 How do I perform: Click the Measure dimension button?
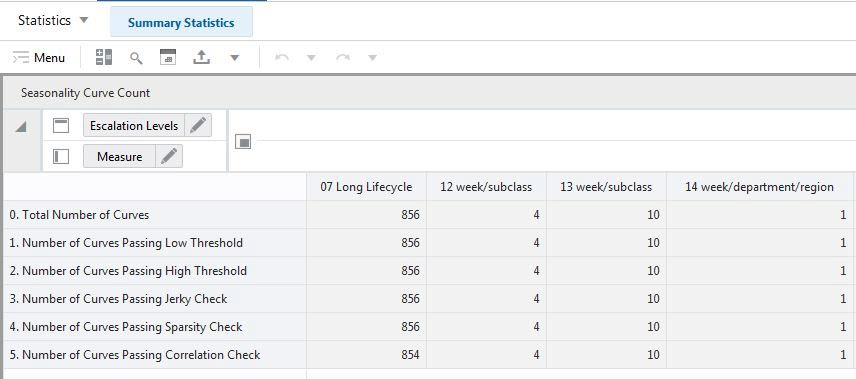point(119,157)
